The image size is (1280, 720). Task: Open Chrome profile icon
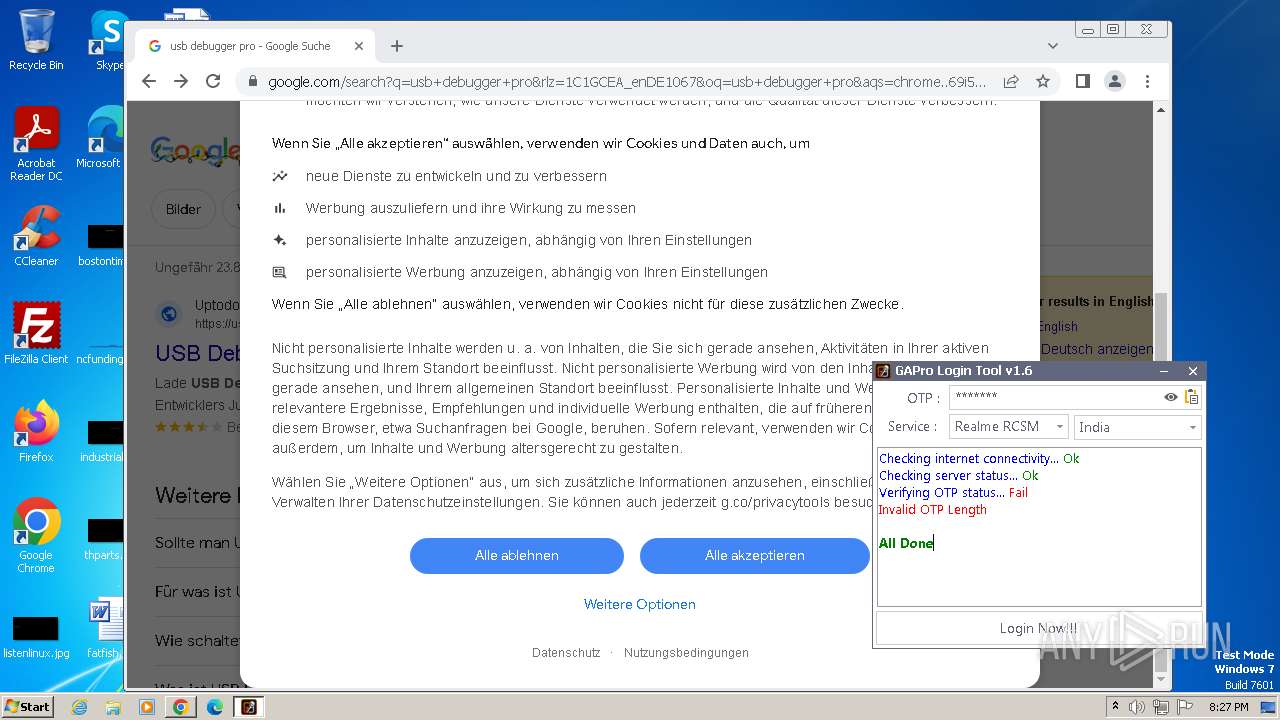pos(1115,81)
